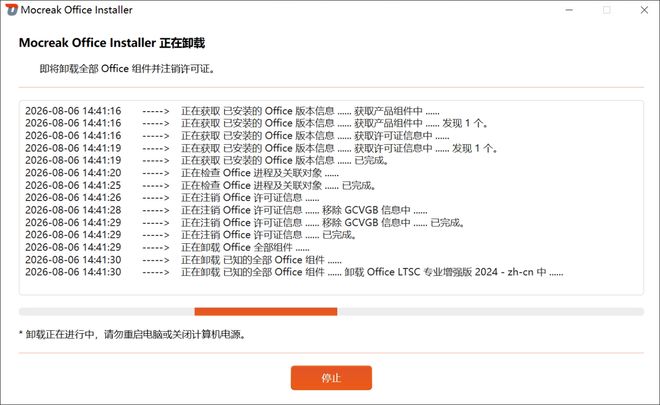This screenshot has height=405, width=660.
Task: Select the 14:41:16 log line ending 获取产品组件中 ......
Action: [232, 111]
